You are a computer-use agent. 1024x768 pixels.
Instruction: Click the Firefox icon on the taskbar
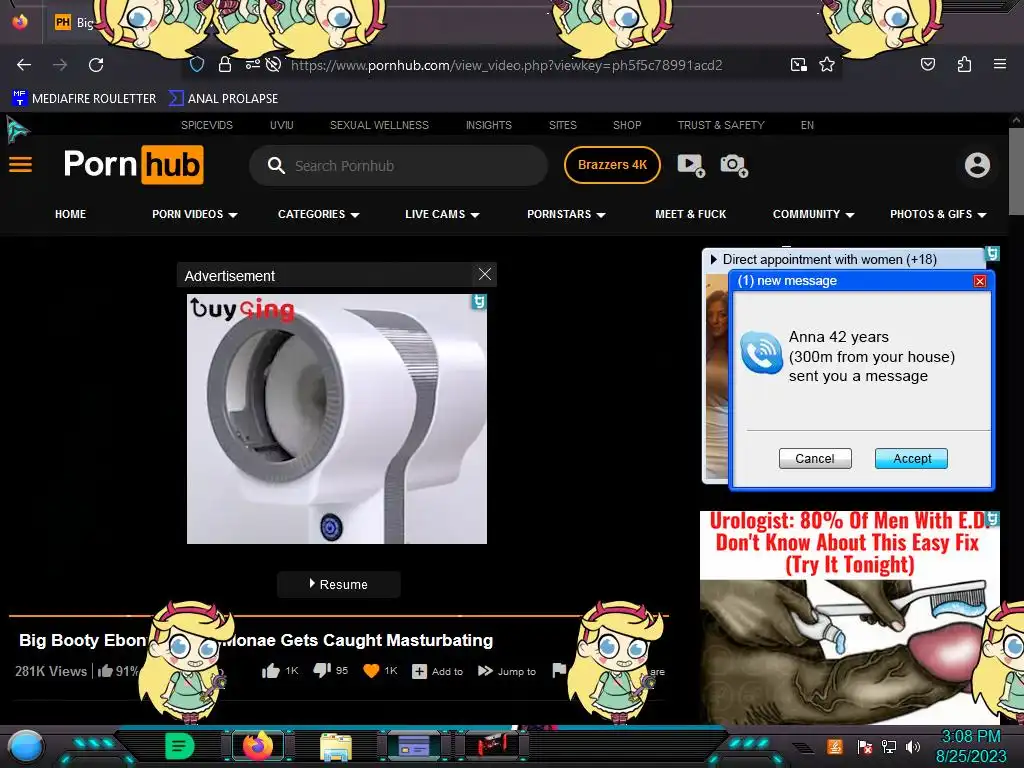coord(257,746)
